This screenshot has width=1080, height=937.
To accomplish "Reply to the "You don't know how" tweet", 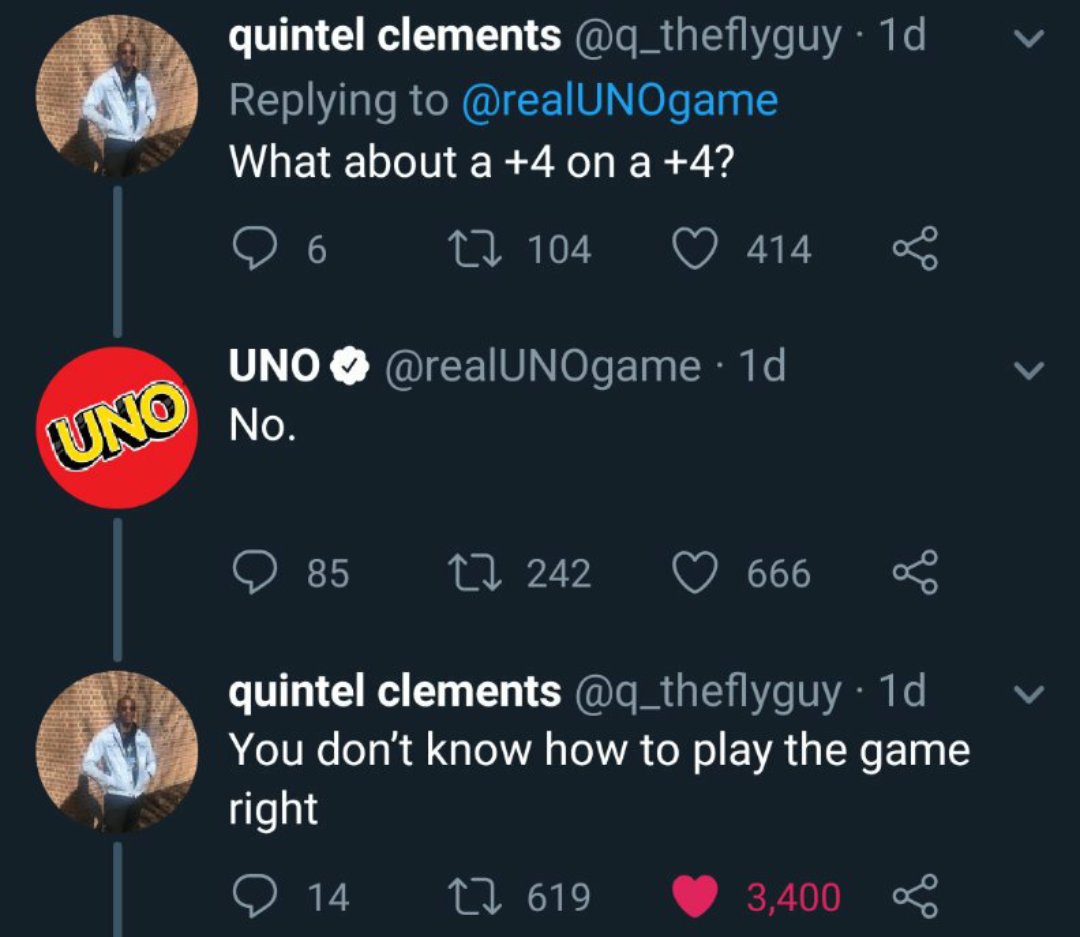I will [254, 896].
